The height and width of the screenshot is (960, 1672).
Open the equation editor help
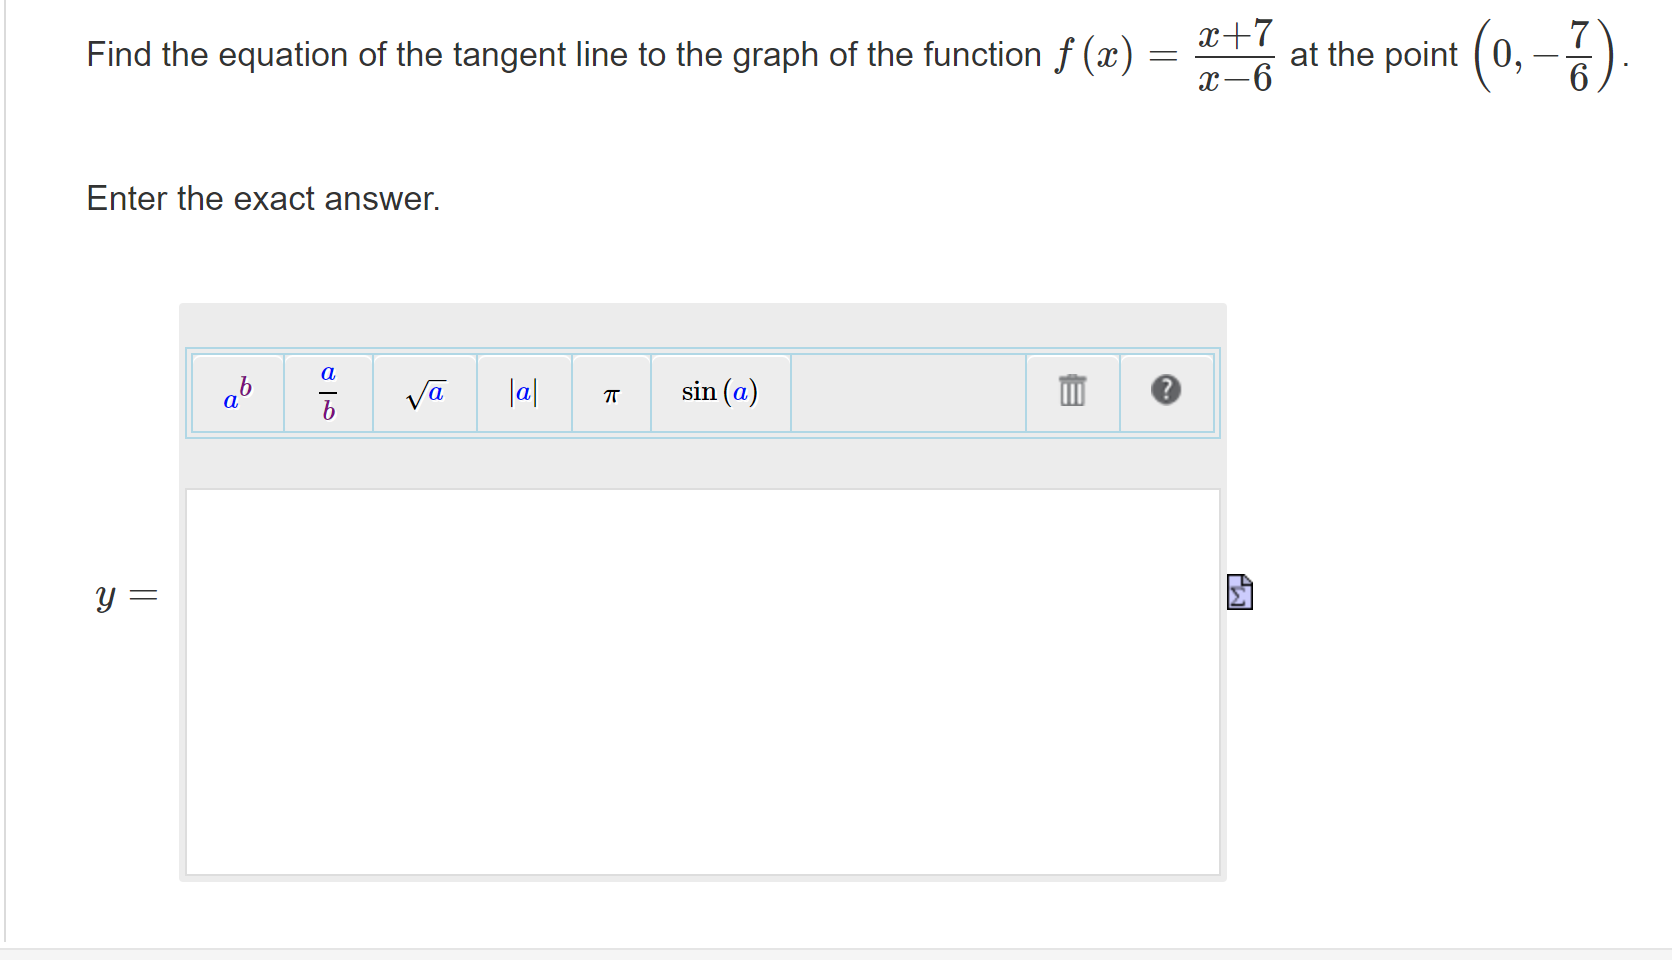pos(1166,392)
